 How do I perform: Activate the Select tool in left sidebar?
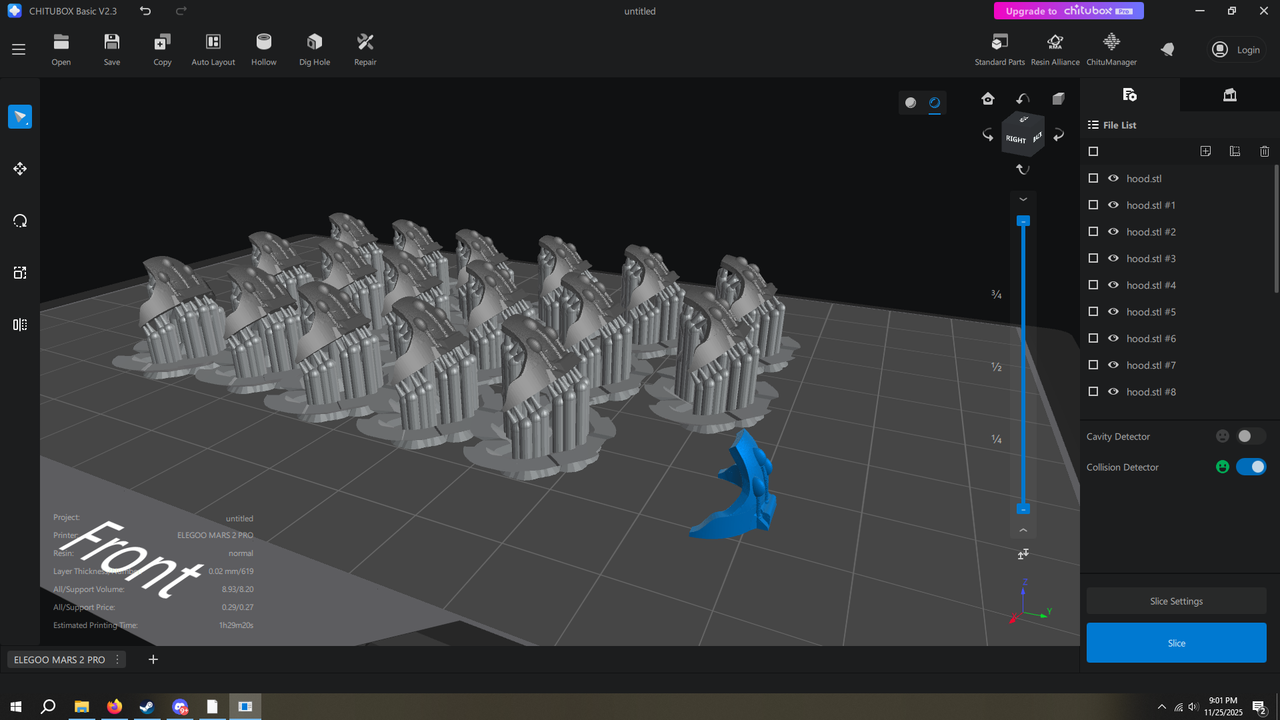pyautogui.click(x=20, y=117)
